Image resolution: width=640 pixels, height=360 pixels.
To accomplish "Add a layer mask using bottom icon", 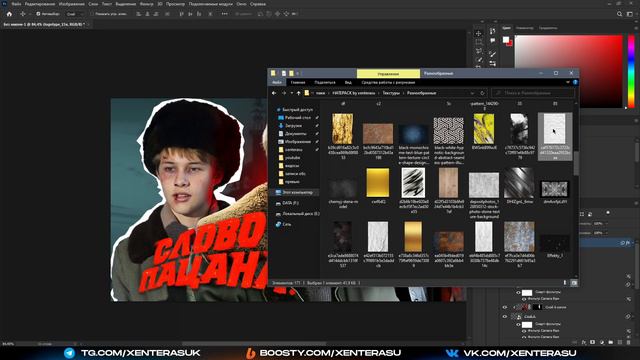I will click(x=593, y=342).
